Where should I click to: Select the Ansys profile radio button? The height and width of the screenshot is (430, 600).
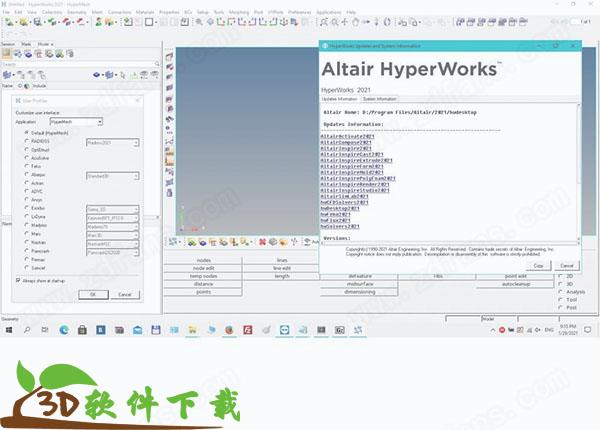pyautogui.click(x=27, y=199)
